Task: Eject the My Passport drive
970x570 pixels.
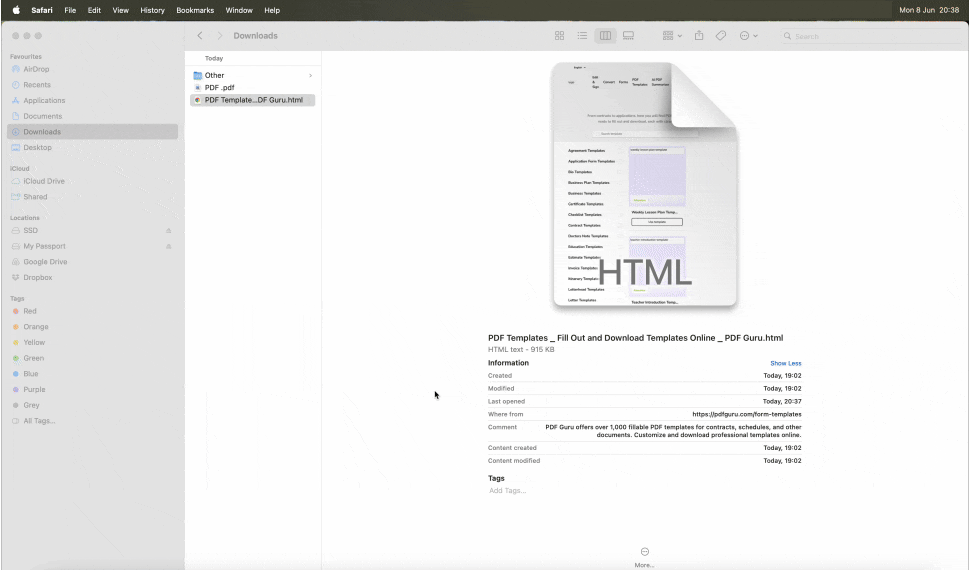Action: 168,246
